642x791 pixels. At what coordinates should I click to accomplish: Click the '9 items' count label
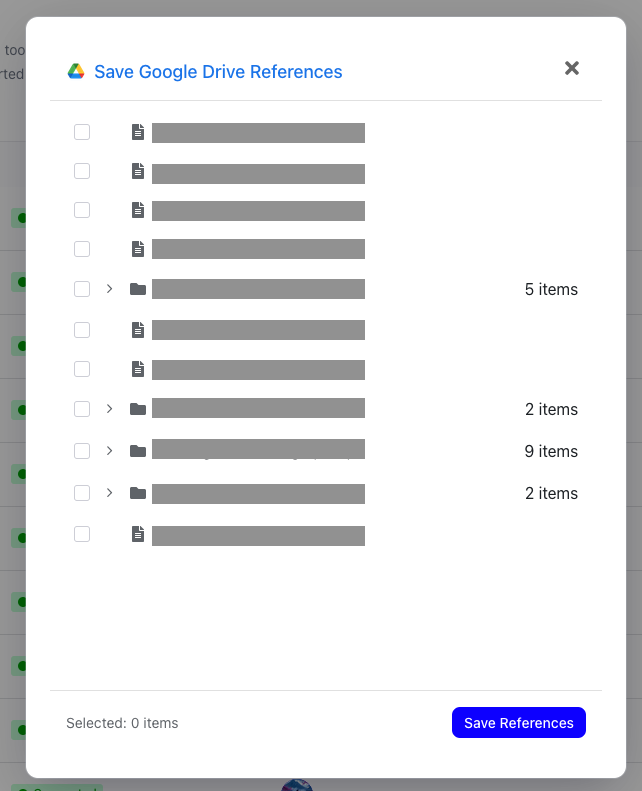(551, 451)
